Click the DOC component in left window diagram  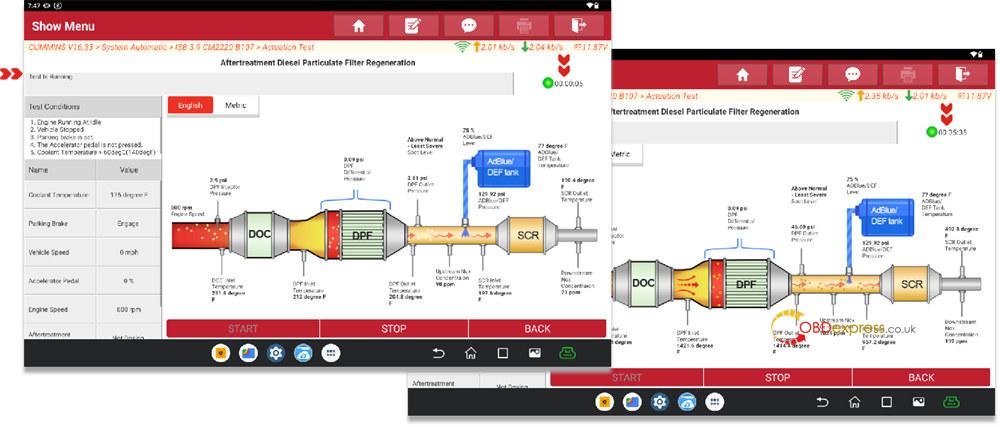click(260, 235)
